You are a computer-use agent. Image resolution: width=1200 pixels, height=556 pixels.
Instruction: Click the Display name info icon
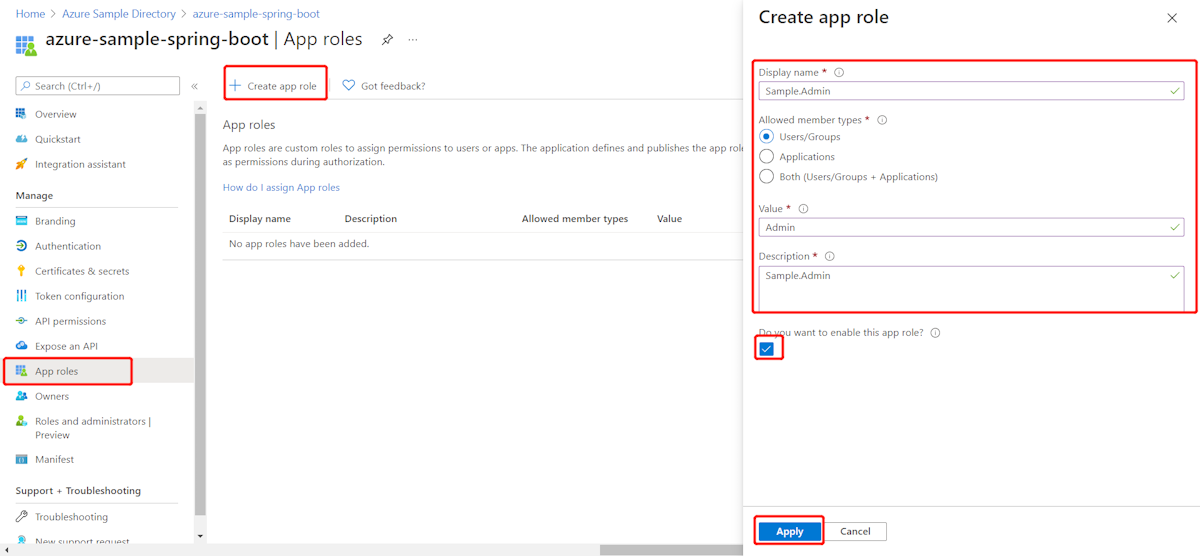tap(839, 73)
